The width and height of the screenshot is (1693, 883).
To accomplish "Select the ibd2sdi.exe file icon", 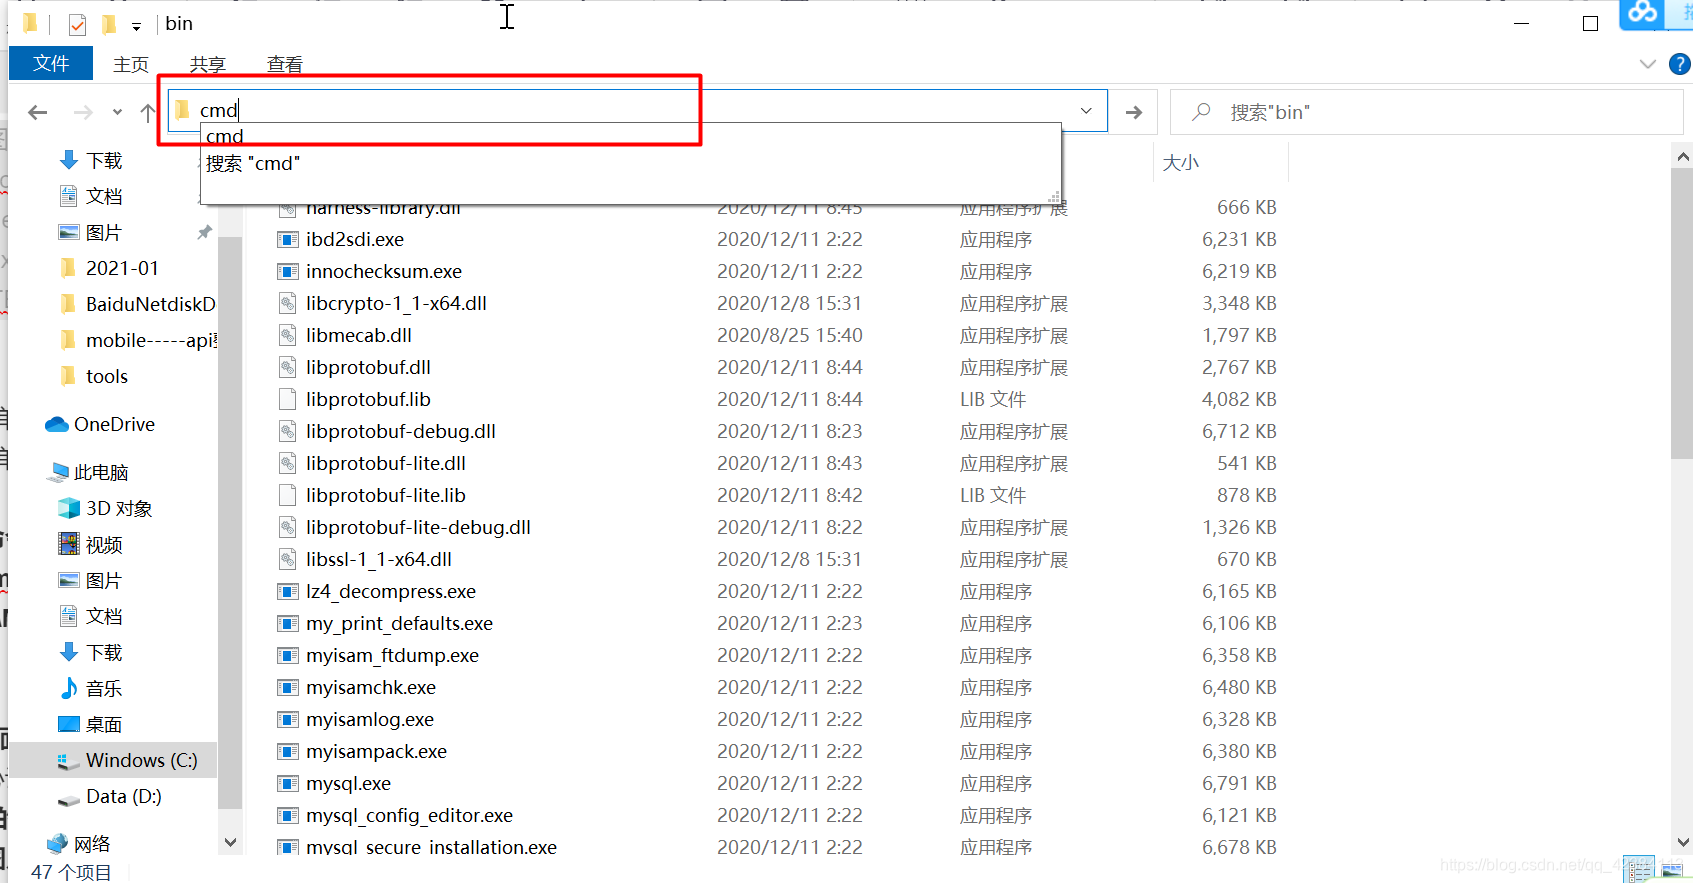I will coord(287,239).
